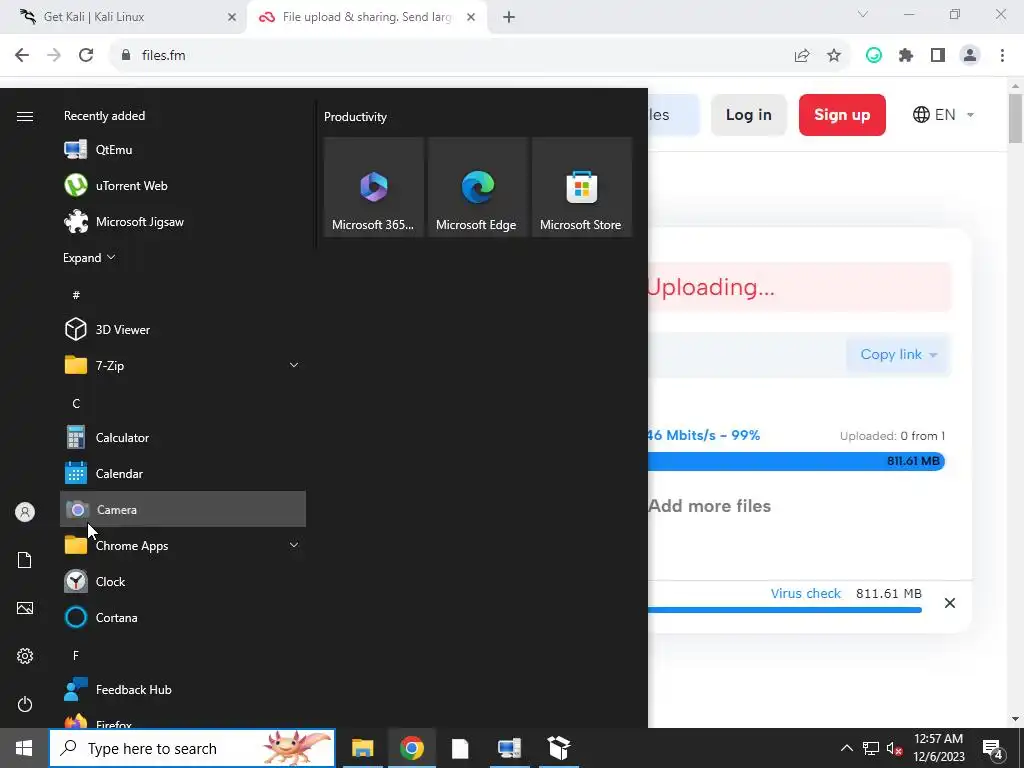The width and height of the screenshot is (1024, 768).
Task: Select the File upload & sharing tab
Action: tap(366, 17)
